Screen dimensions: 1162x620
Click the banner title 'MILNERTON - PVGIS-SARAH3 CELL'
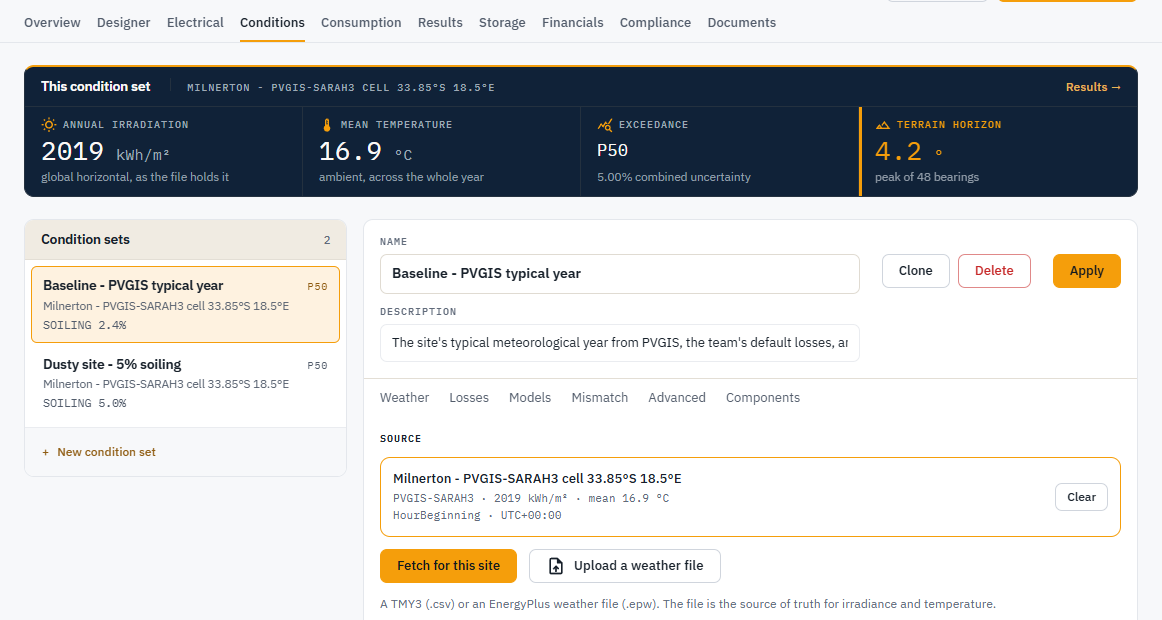341,87
